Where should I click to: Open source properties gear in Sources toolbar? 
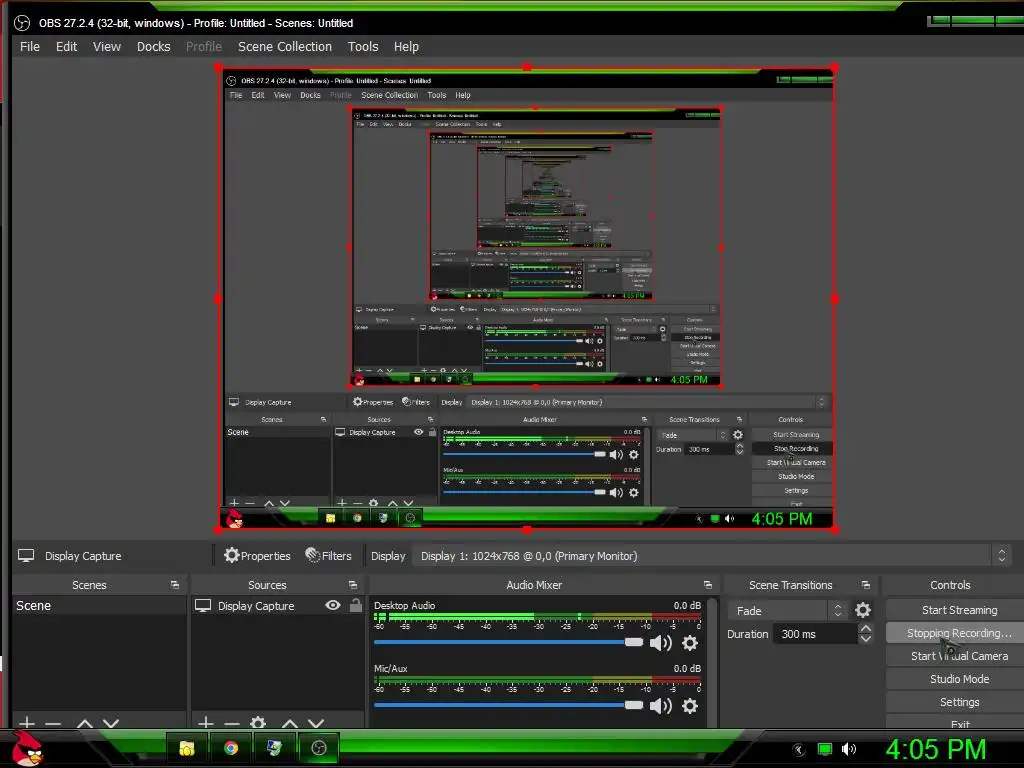(x=258, y=722)
